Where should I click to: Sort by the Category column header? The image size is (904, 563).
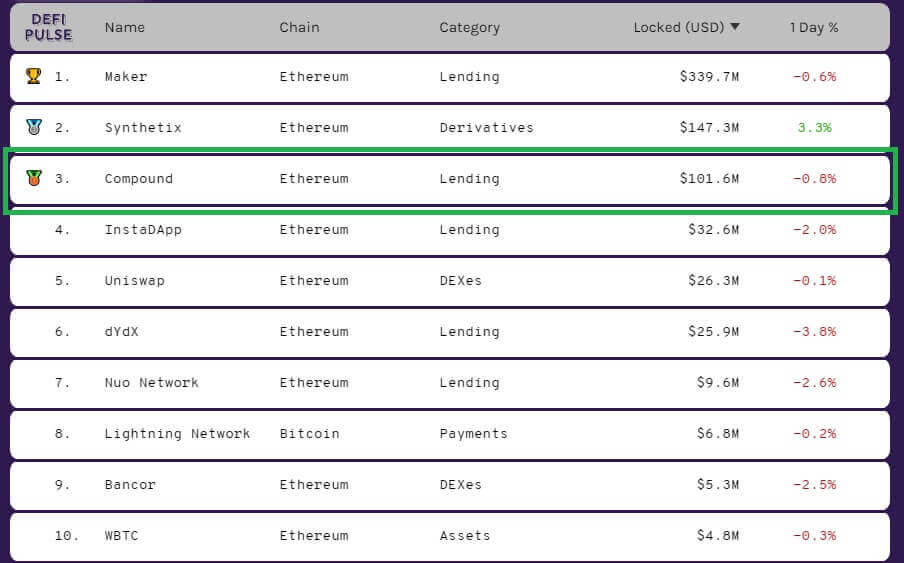(x=469, y=27)
